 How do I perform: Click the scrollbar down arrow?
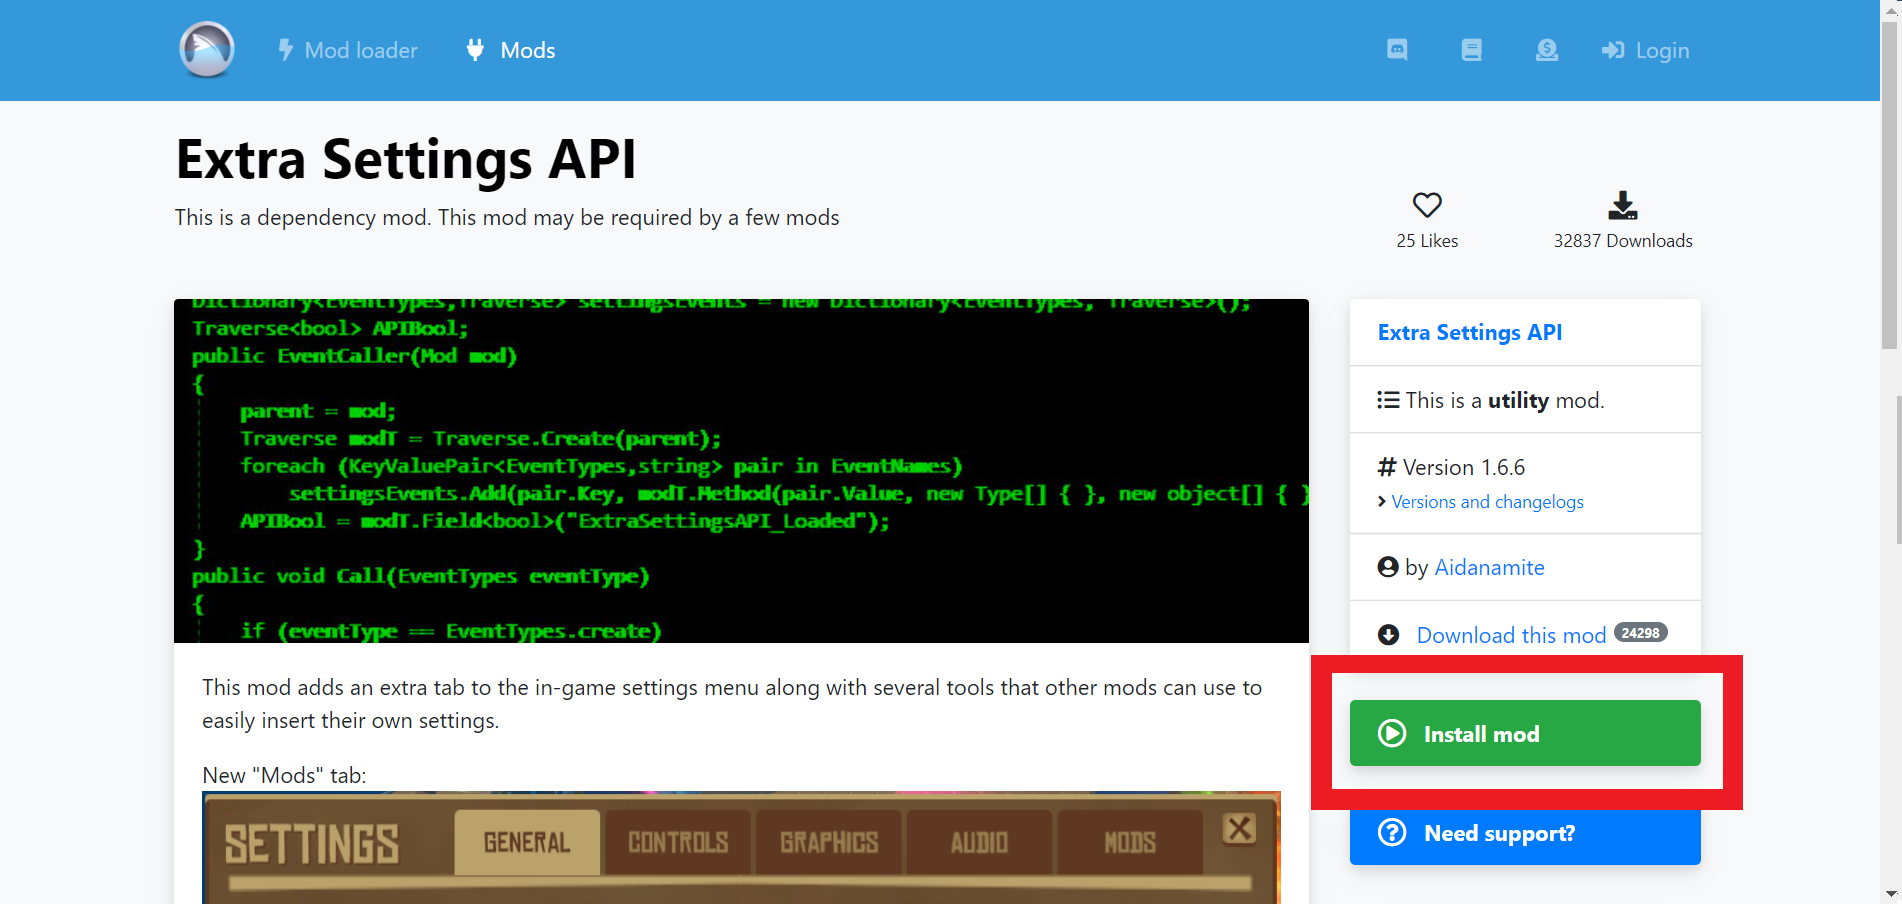pyautogui.click(x=1890, y=893)
